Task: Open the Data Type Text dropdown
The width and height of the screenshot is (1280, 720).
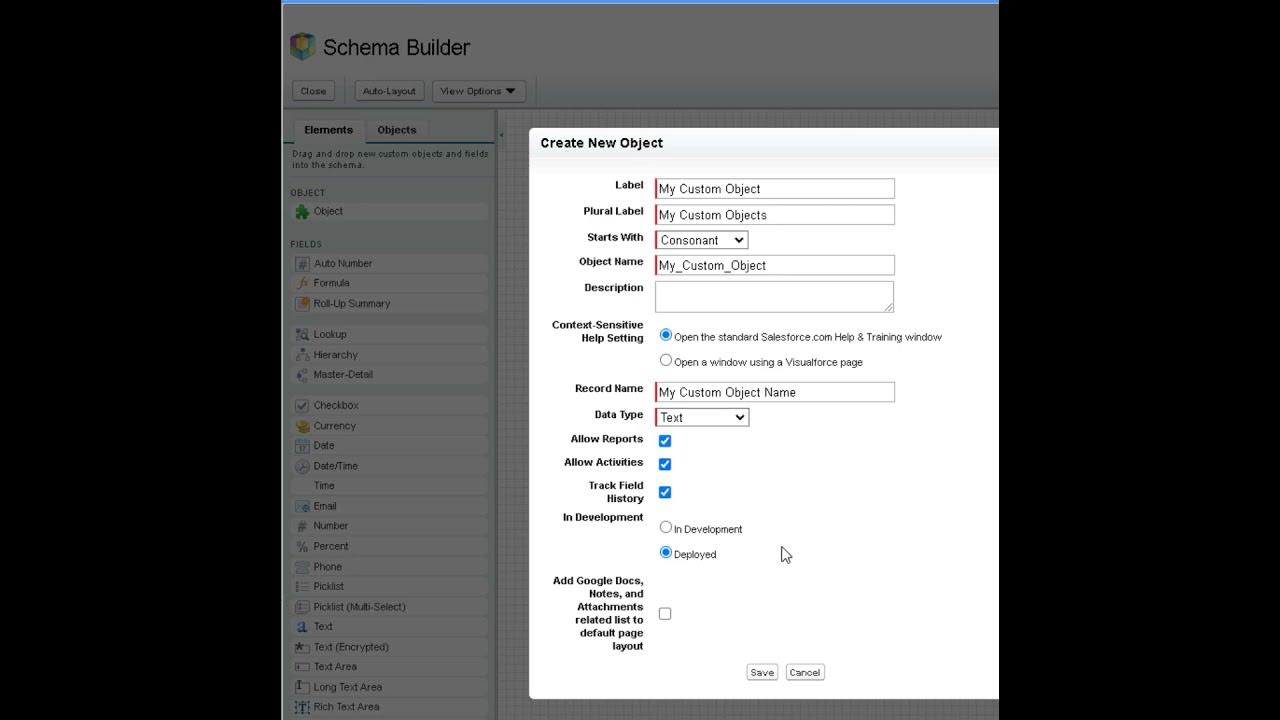Action: 702,417
